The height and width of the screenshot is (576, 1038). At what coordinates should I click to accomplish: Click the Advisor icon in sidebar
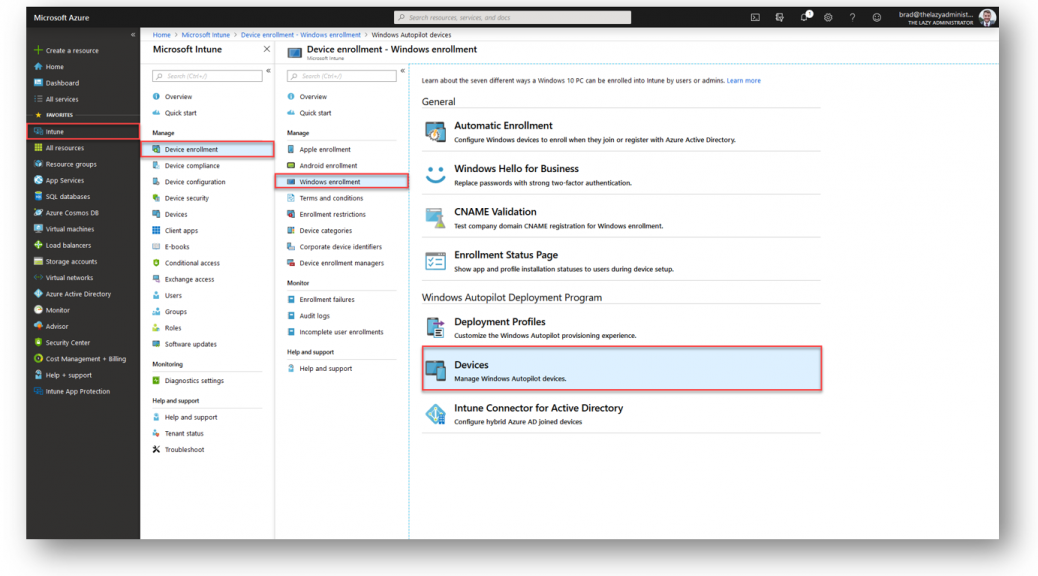[x=38, y=326]
